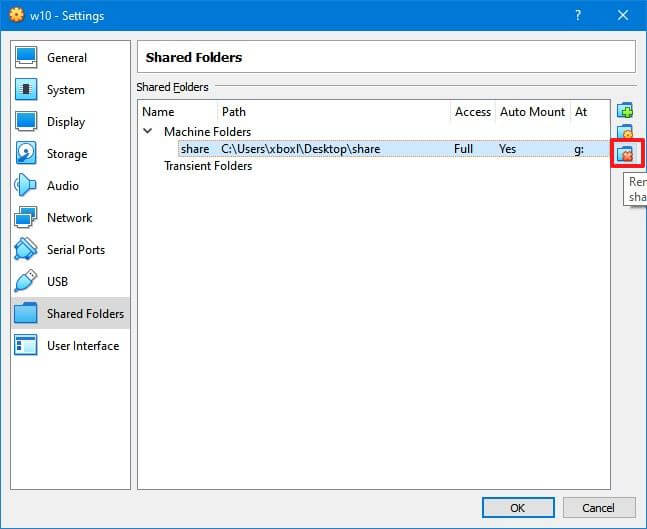647x529 pixels.
Task: Click the path C:\Users\xboxl\Desktop\share
Action: click(300, 149)
